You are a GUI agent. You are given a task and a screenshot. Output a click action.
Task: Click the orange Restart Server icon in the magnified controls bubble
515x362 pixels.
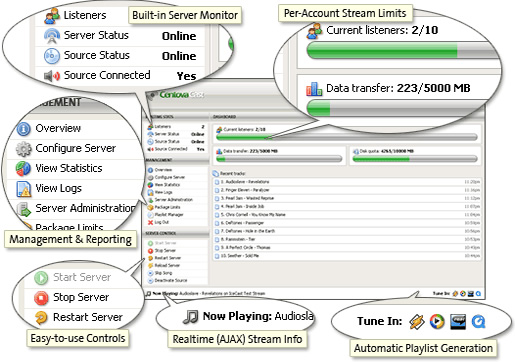click(41, 317)
